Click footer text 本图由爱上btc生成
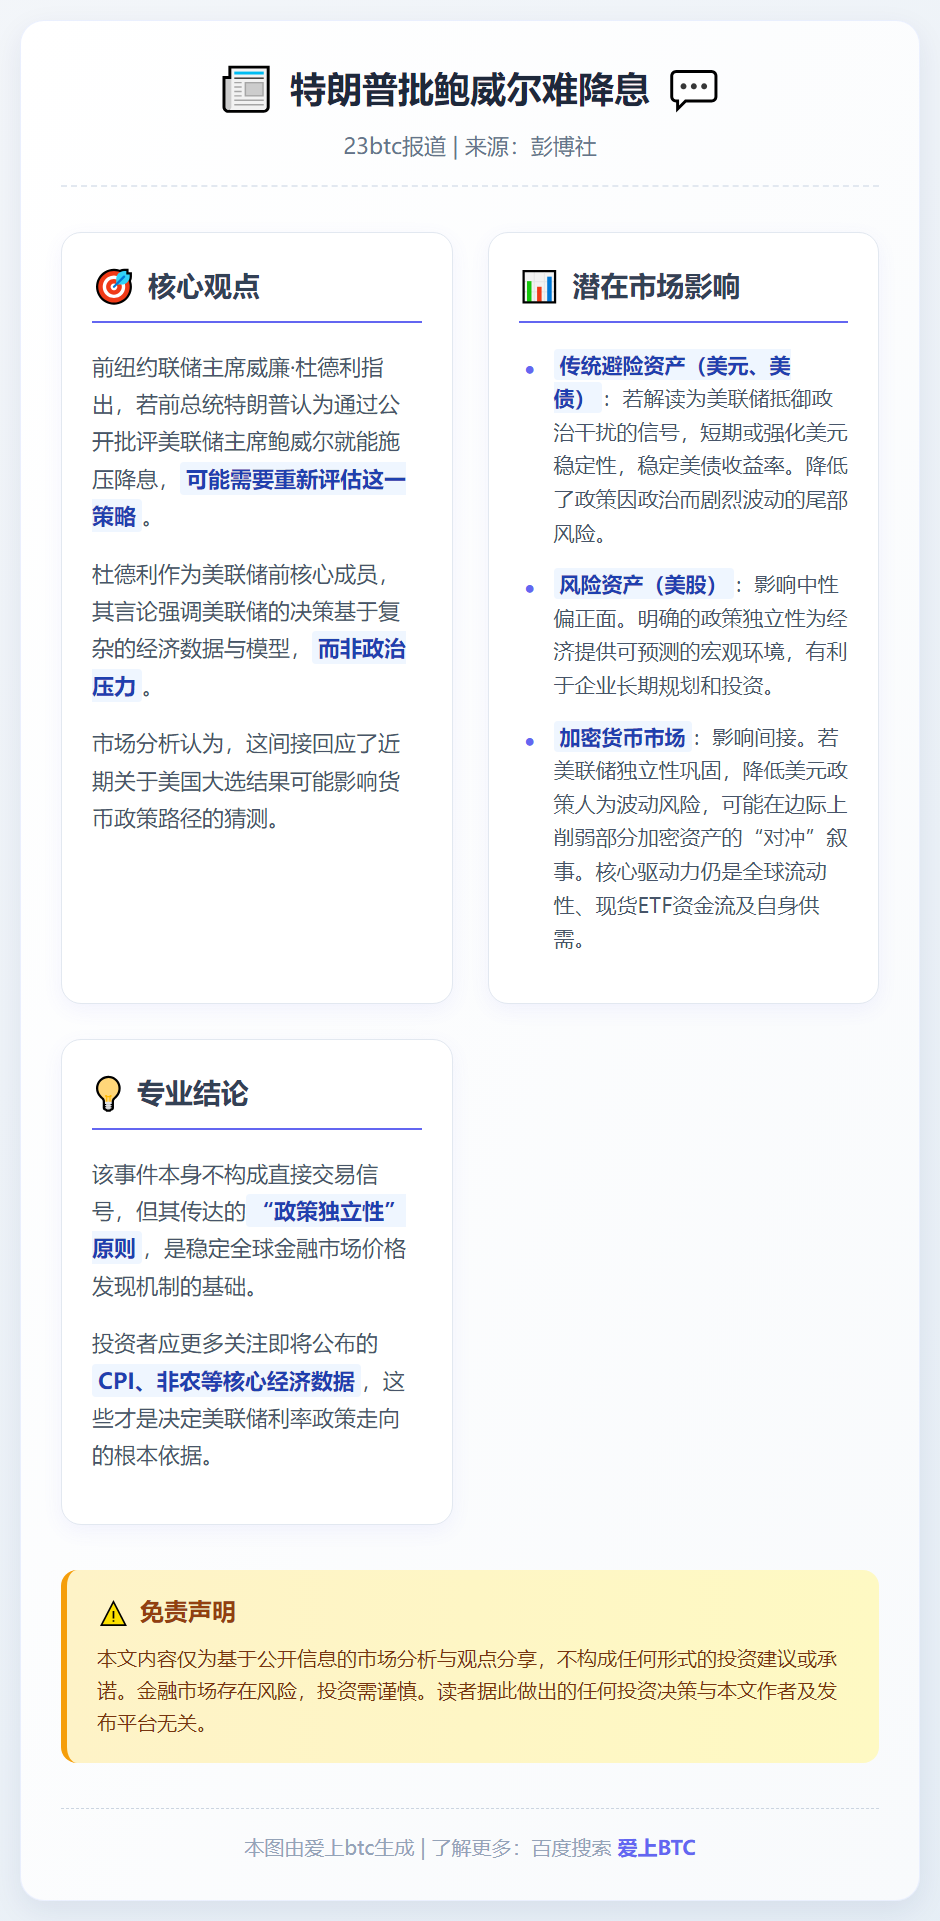The image size is (940, 1921). click(329, 1848)
